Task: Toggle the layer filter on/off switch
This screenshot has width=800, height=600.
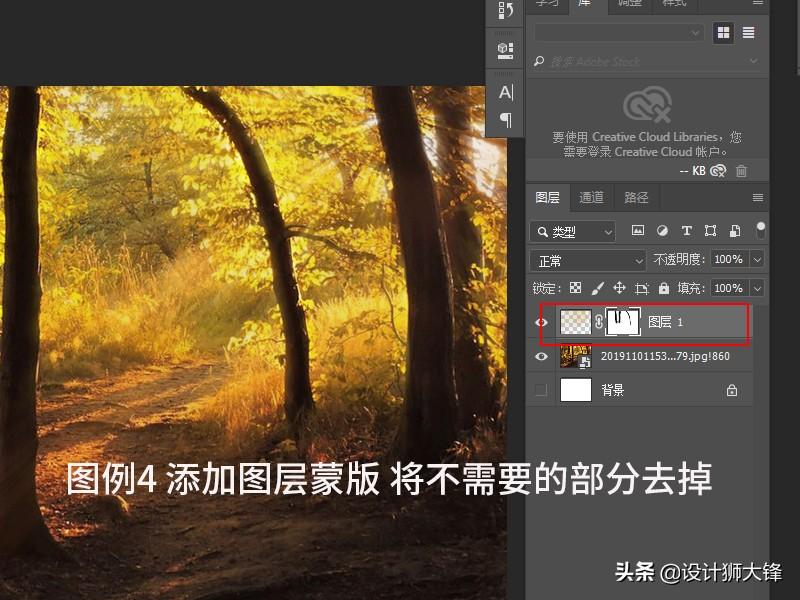Action: coord(760,230)
